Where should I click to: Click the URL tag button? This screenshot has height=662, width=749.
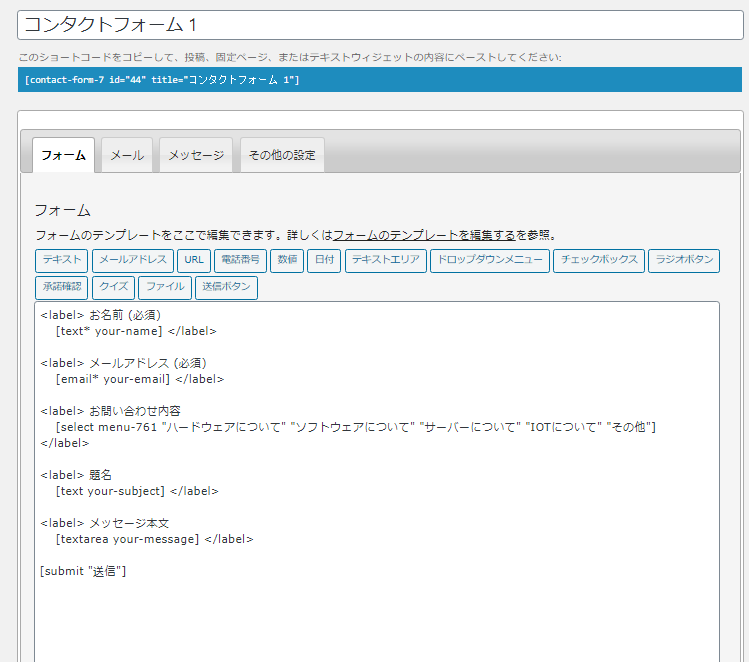tap(194, 261)
